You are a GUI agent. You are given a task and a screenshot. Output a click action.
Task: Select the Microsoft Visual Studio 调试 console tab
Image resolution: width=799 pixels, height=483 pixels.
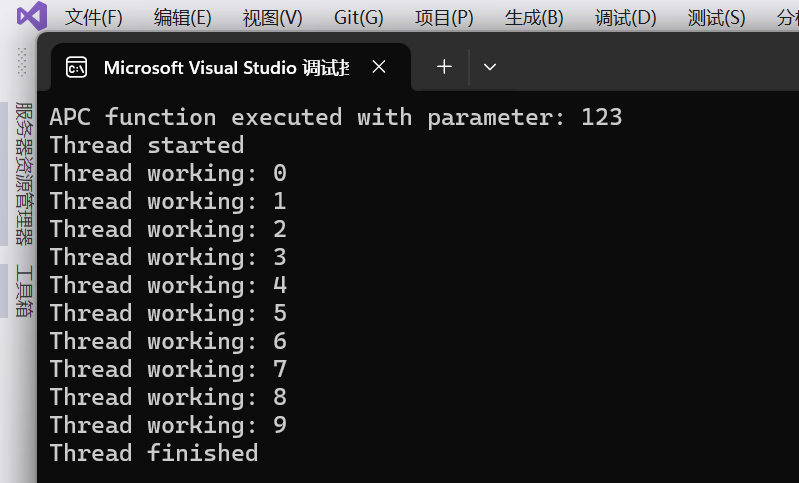click(x=226, y=67)
